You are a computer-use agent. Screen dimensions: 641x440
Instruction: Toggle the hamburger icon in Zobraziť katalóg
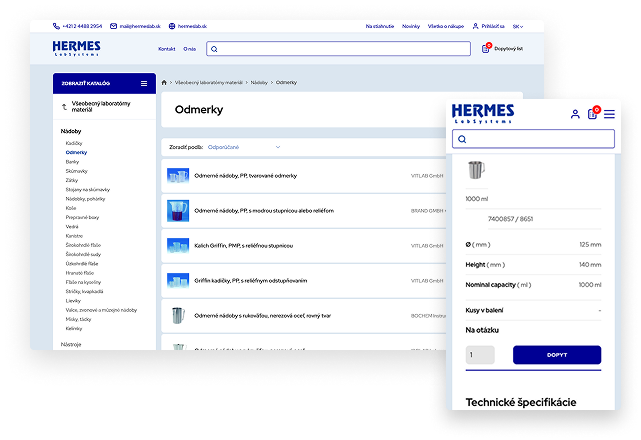pyautogui.click(x=144, y=83)
